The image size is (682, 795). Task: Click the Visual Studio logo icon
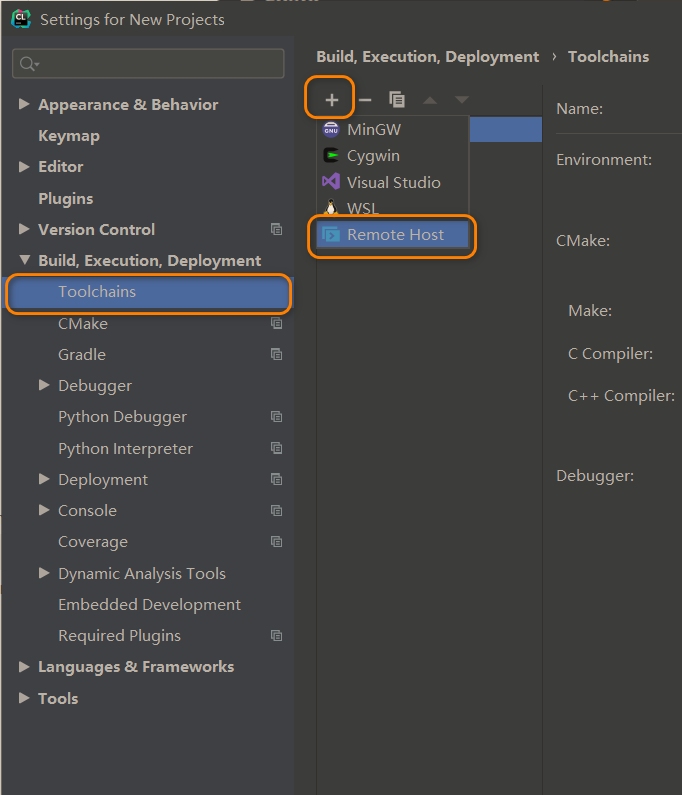coord(331,181)
